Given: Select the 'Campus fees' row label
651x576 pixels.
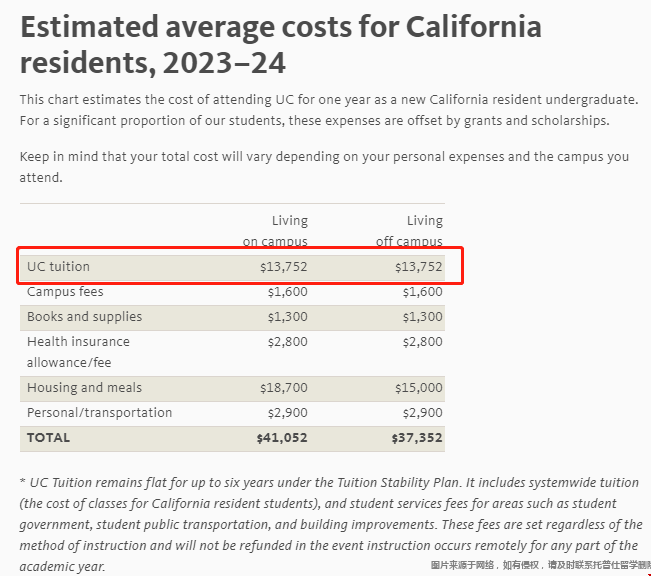Looking at the screenshot, I should tap(65, 292).
